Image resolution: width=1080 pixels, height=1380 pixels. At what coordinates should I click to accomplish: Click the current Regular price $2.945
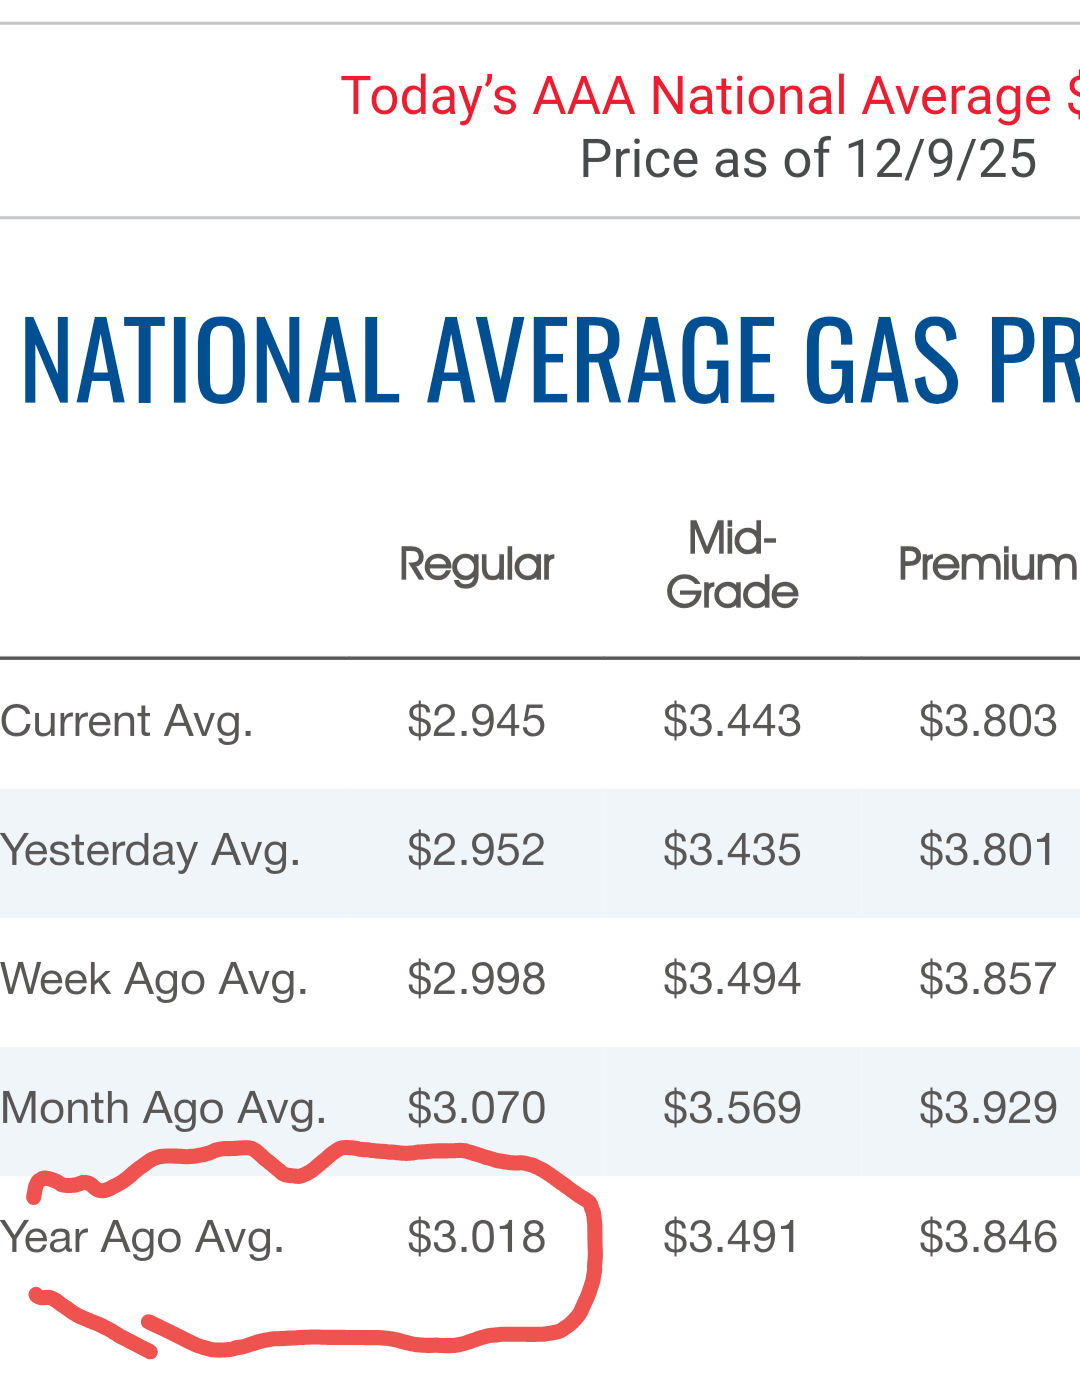pos(476,721)
